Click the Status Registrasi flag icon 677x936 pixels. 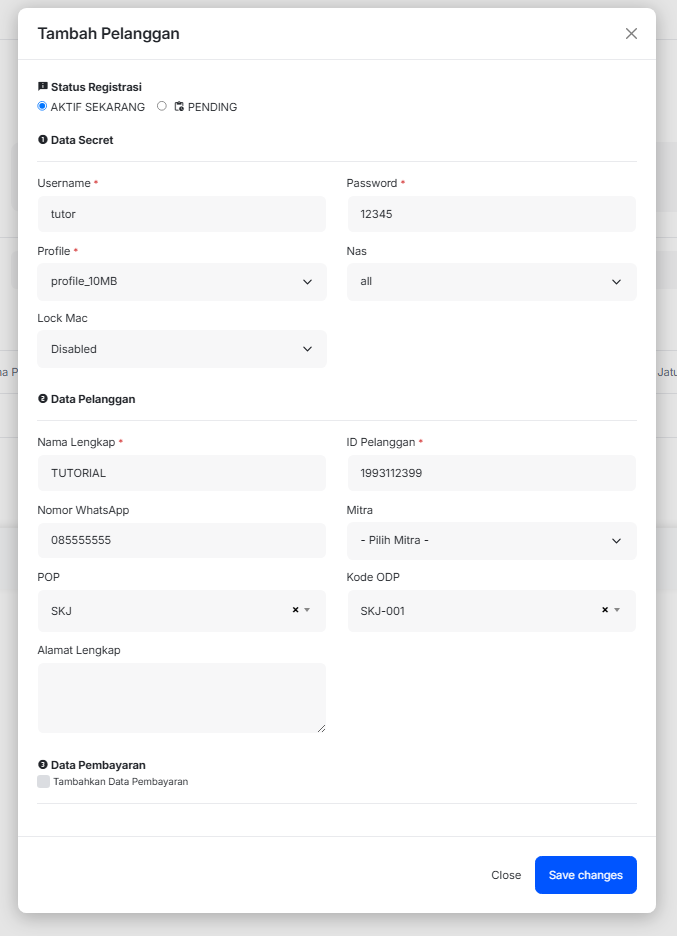(x=42, y=87)
